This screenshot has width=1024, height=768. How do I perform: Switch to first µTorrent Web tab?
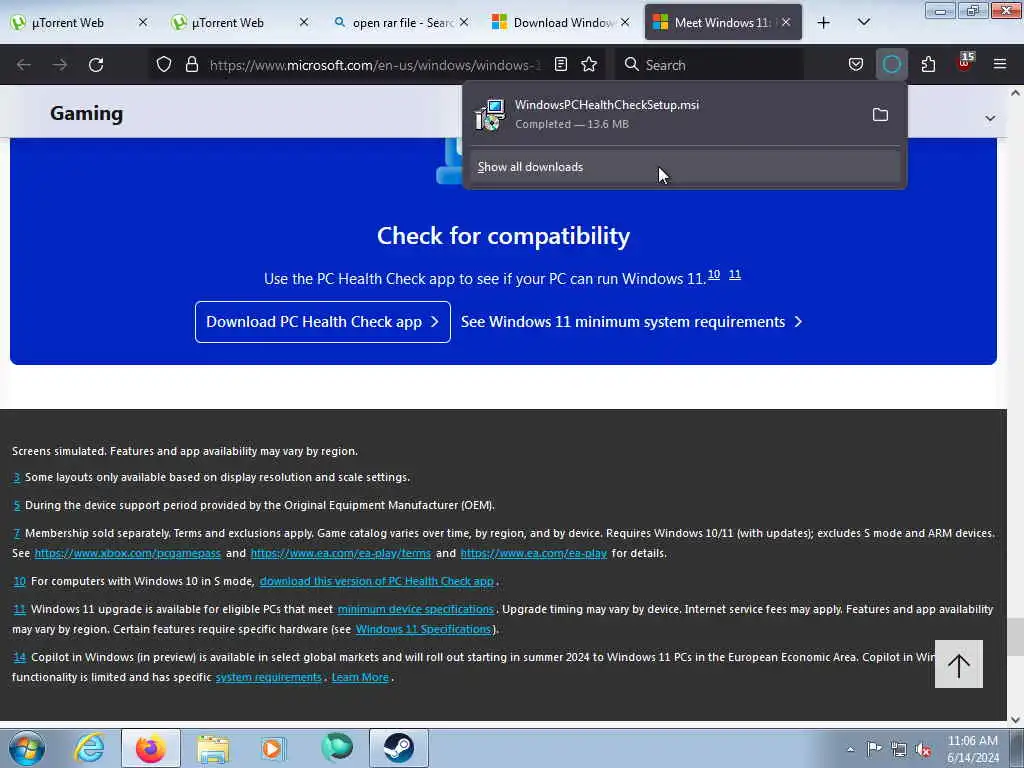(68, 23)
